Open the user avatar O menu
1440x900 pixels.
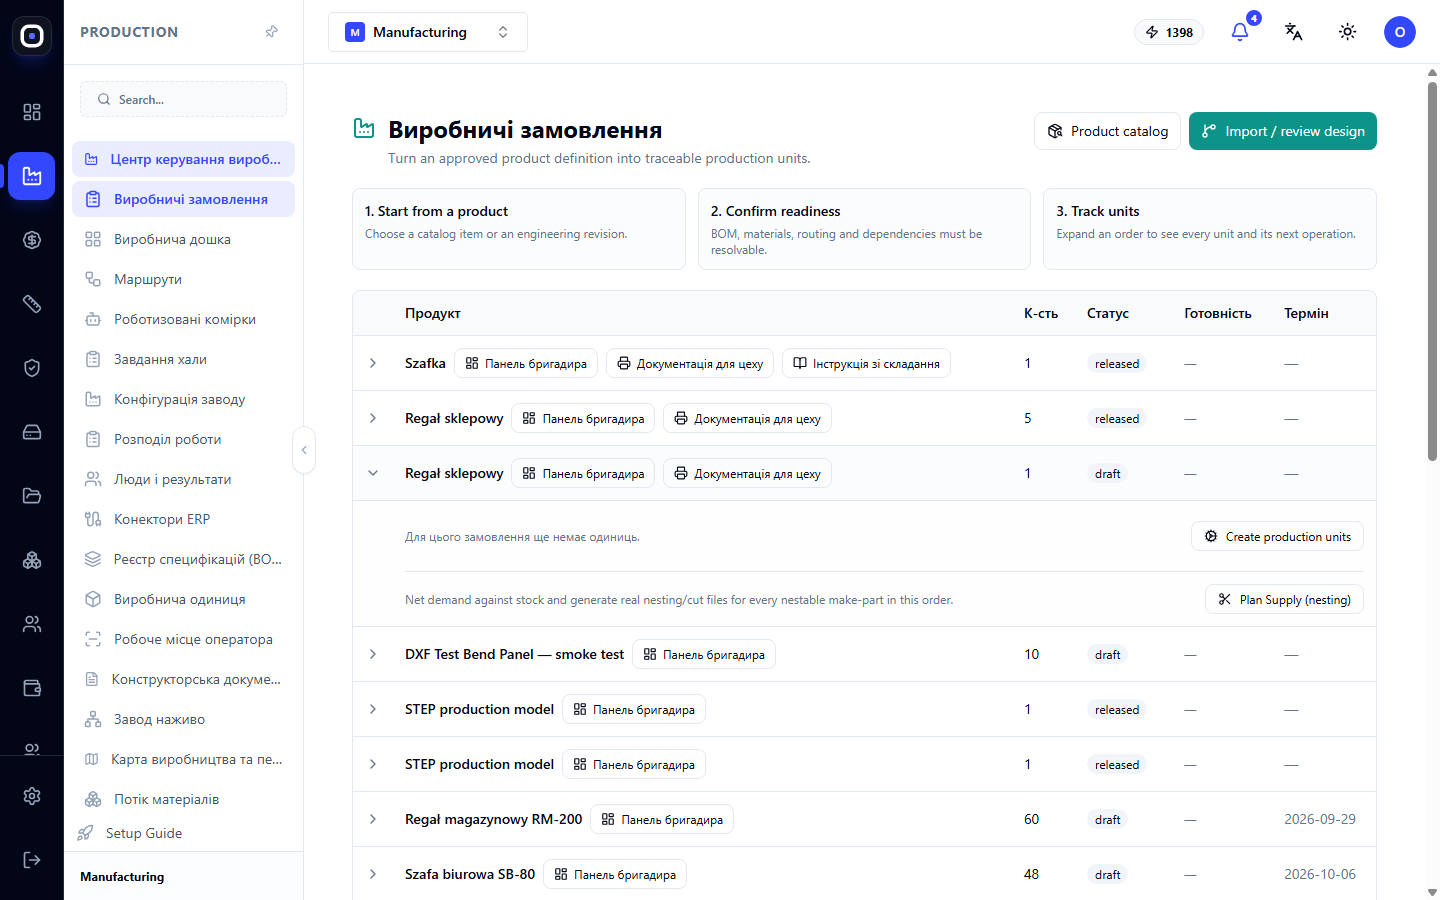point(1400,32)
